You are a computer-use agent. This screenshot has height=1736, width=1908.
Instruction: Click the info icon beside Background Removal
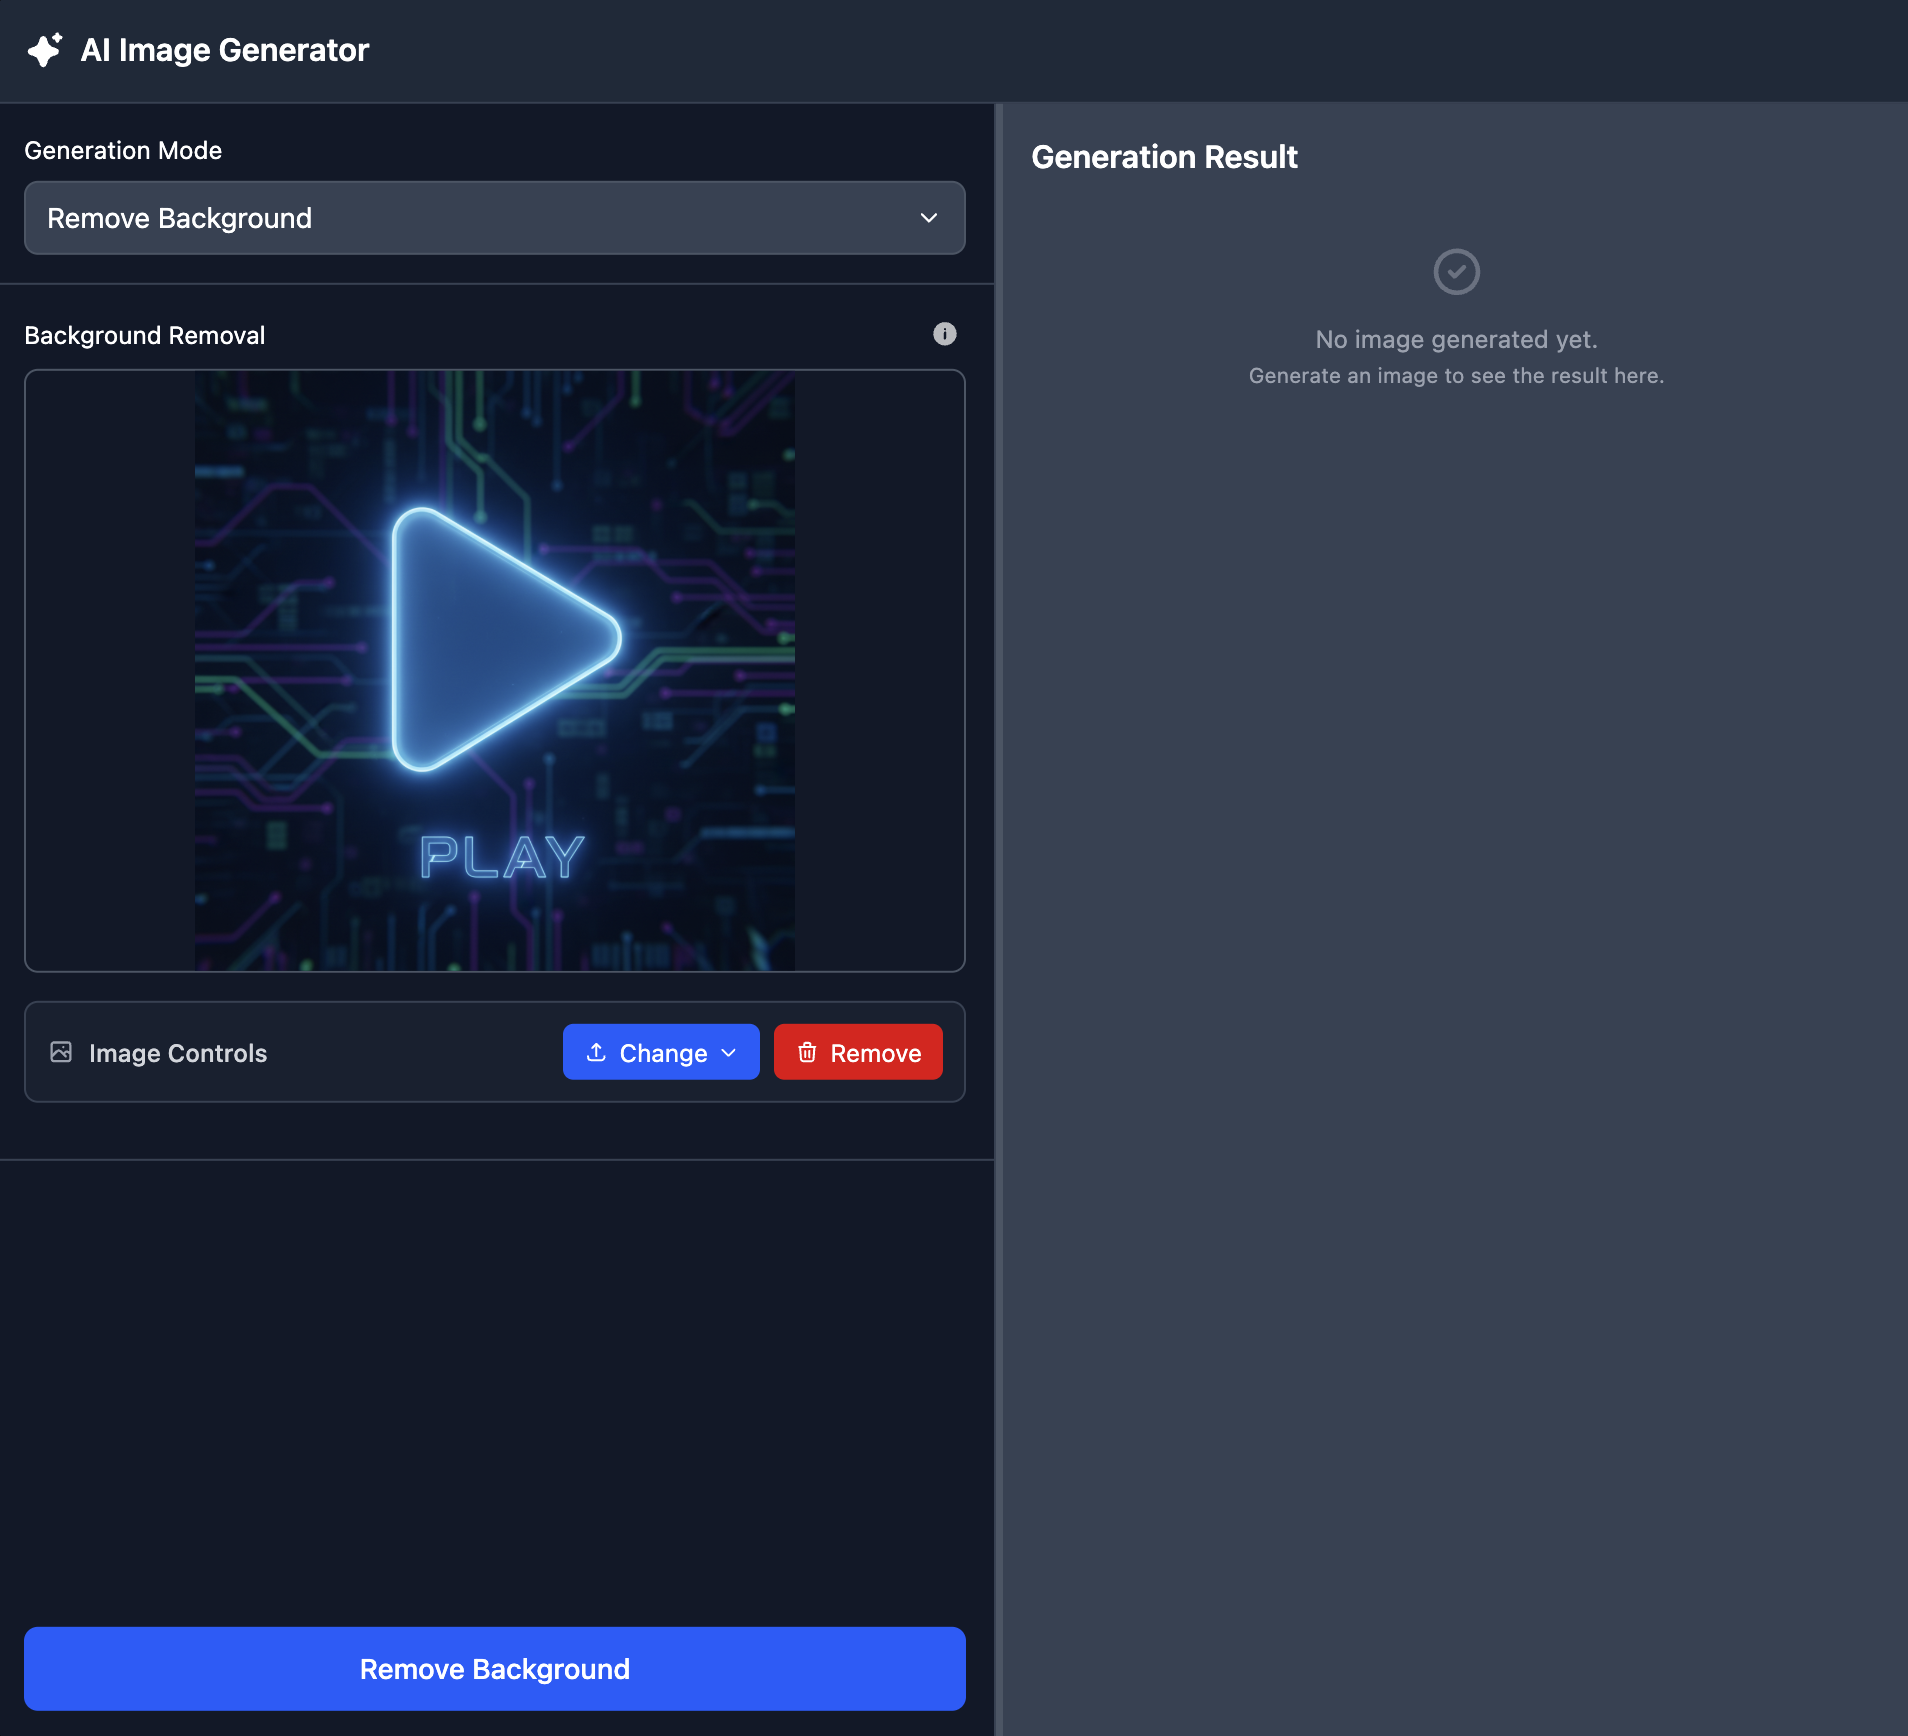tap(944, 334)
